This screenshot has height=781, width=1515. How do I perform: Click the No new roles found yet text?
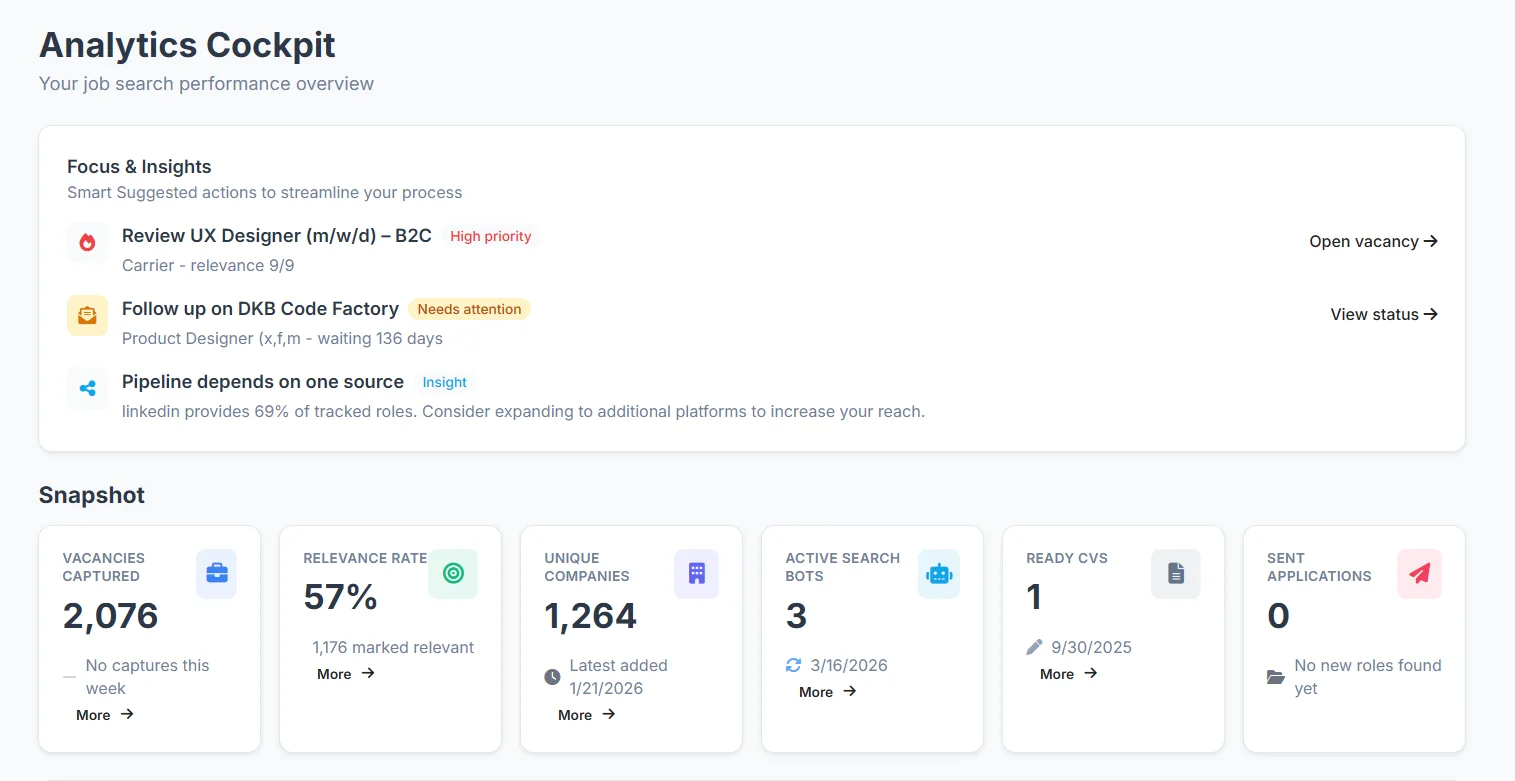pos(1367,677)
